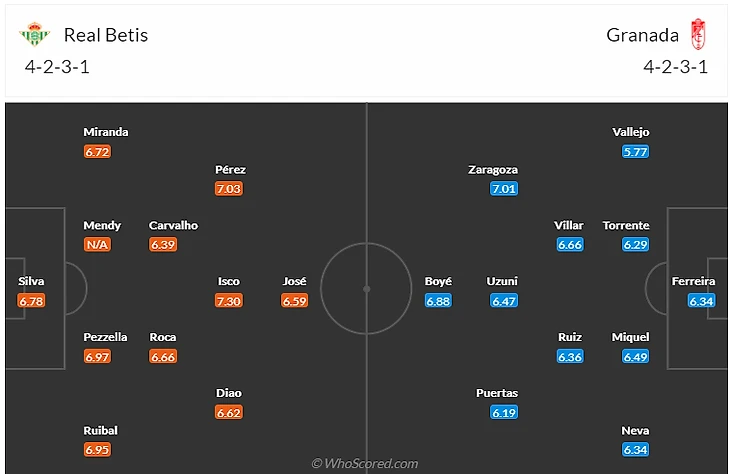Click the Real Betis club crest
Image resolution: width=730 pixels, height=474 pixels.
34,35
